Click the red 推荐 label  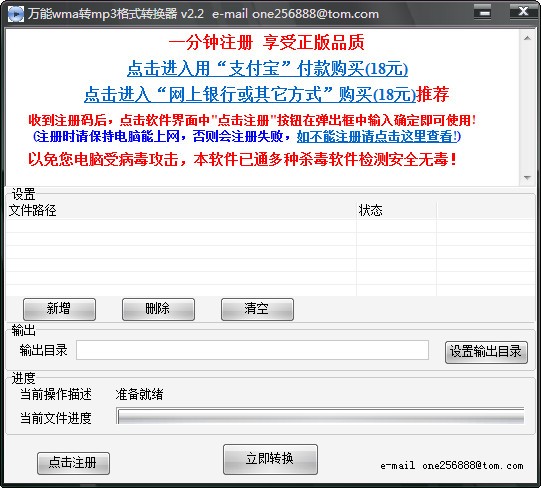click(x=433, y=94)
